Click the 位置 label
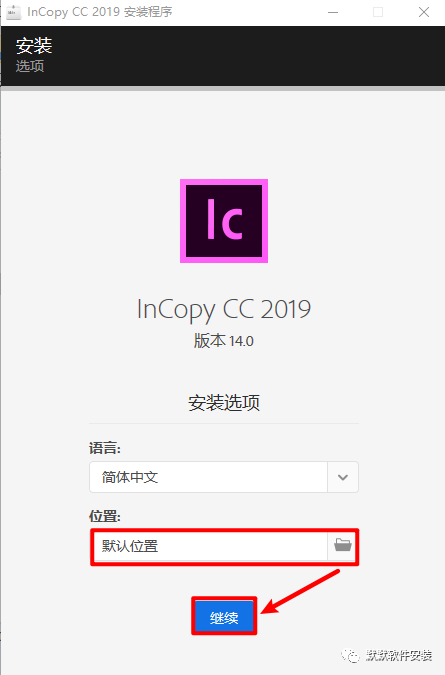Screen dimensions: 445x675 (x=105, y=516)
